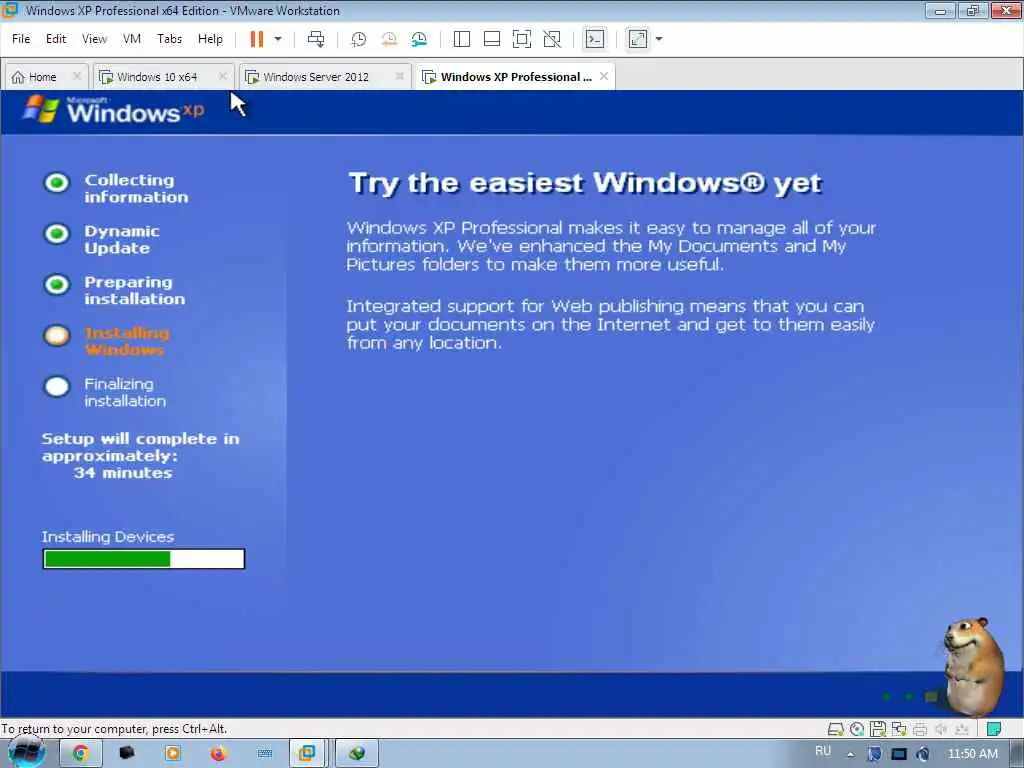Click the hamster desktop mascot
1024x768 pixels.
[x=973, y=666]
